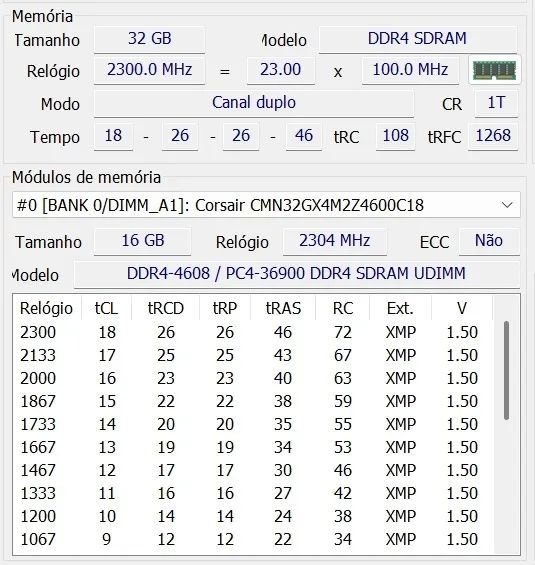The width and height of the screenshot is (535, 565).
Task: Click the tRC value 108
Action: click(x=396, y=136)
